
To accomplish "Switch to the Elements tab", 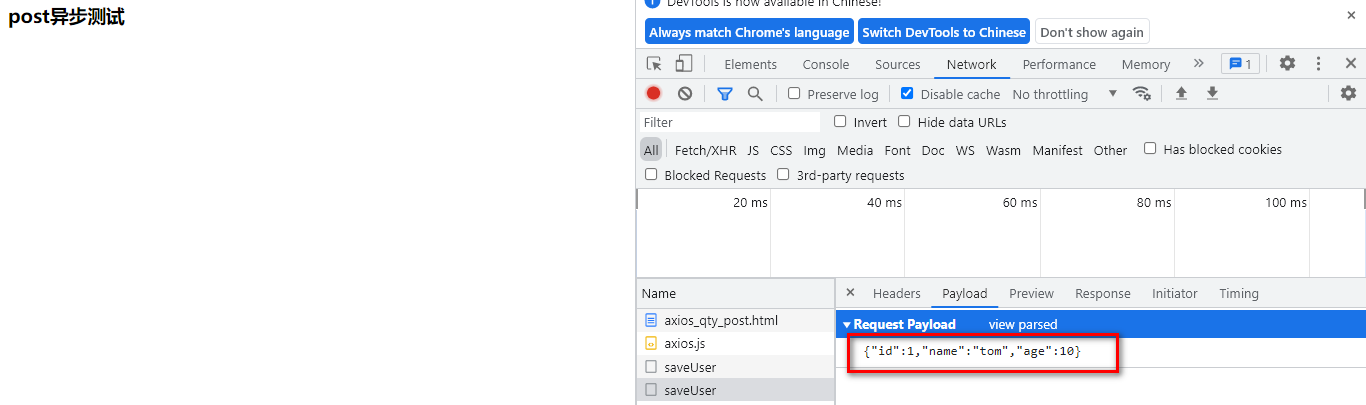I will (750, 64).
